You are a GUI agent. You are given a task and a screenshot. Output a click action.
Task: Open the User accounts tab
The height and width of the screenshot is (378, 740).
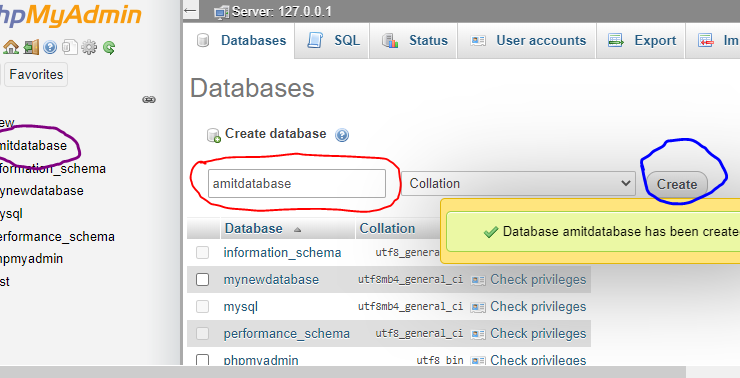[528, 41]
